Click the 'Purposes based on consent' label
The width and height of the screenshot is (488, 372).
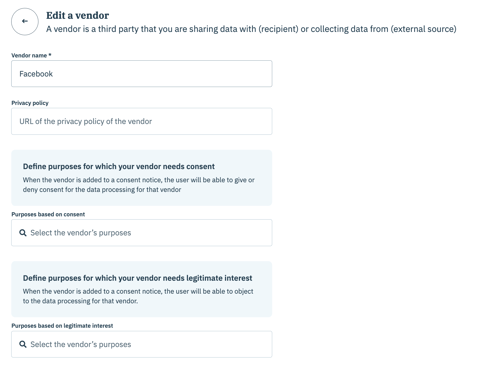click(48, 214)
